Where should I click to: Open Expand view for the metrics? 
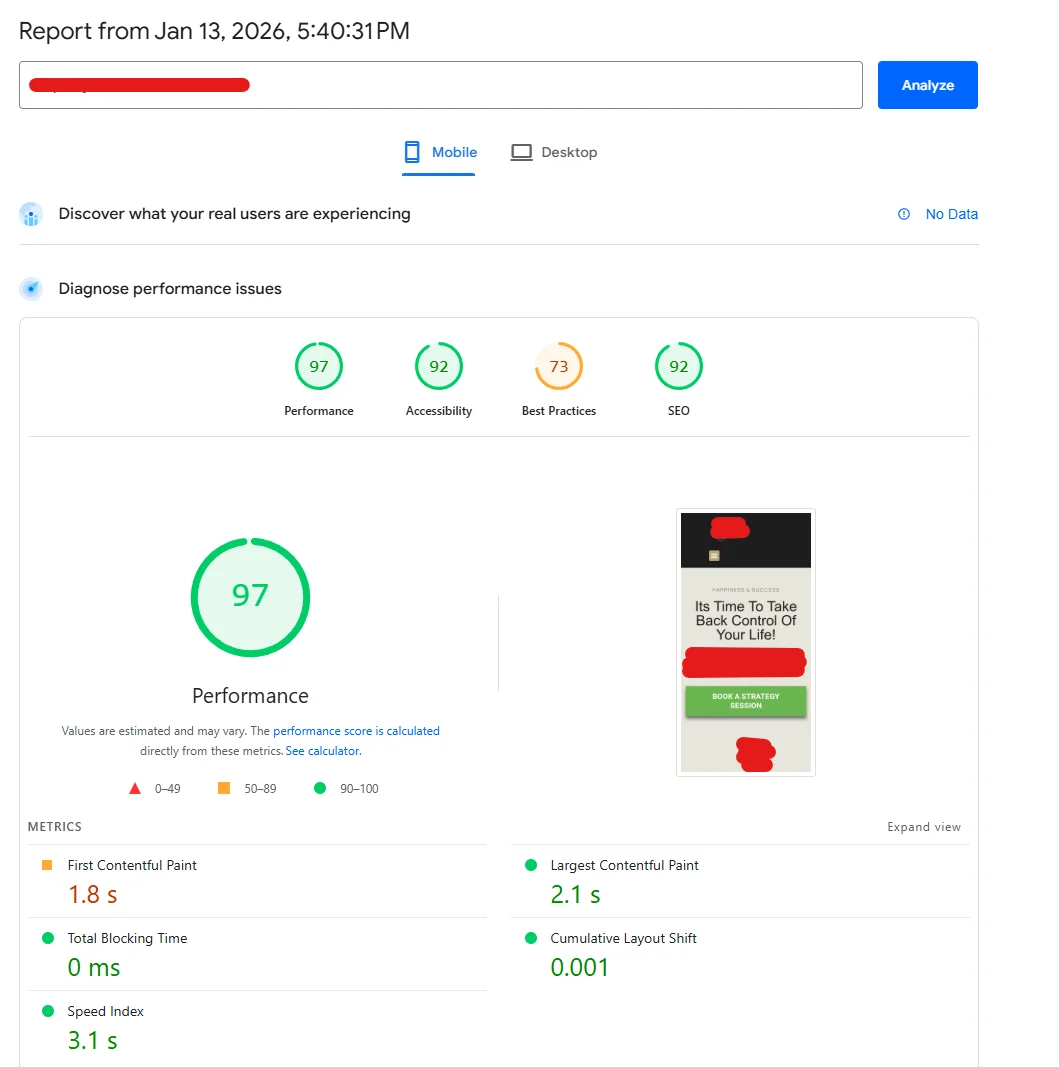coord(923,827)
